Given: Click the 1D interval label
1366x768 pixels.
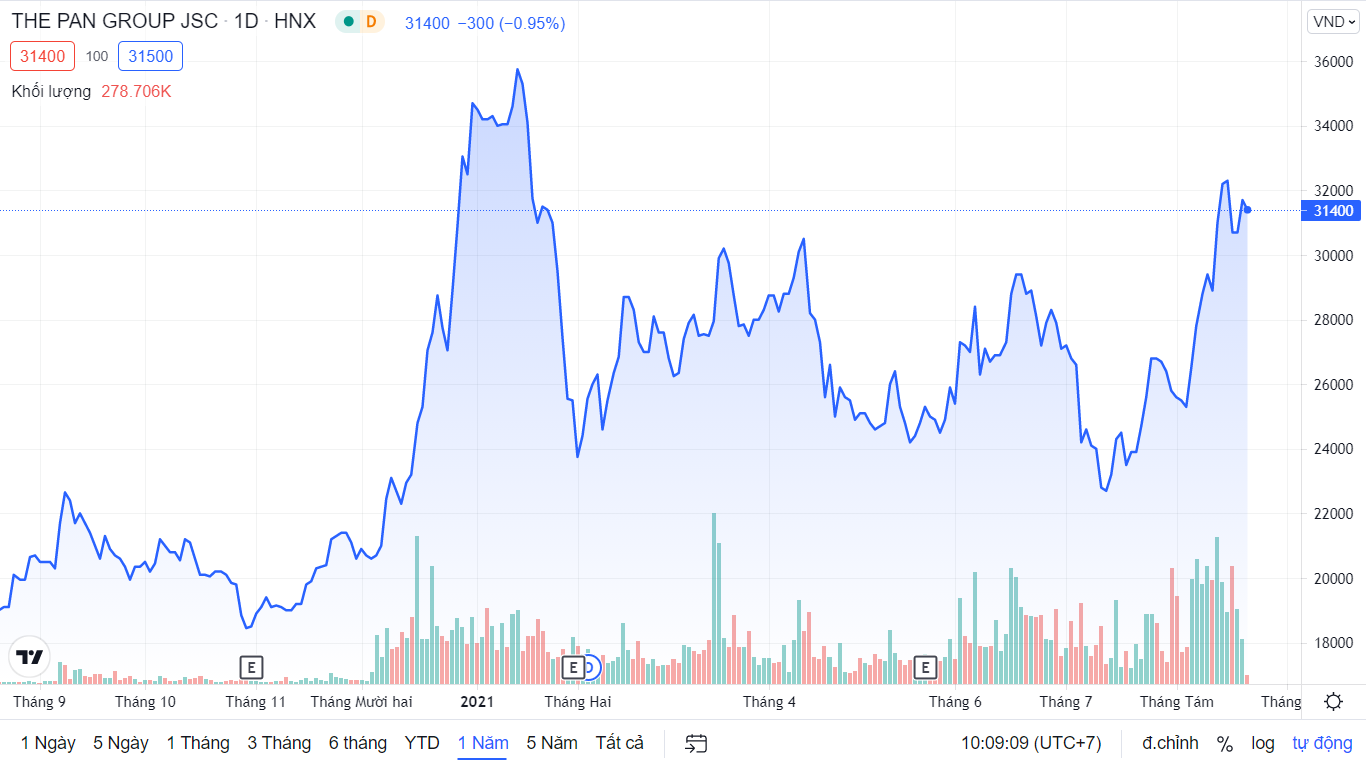Looking at the screenshot, I should pos(246,21).
